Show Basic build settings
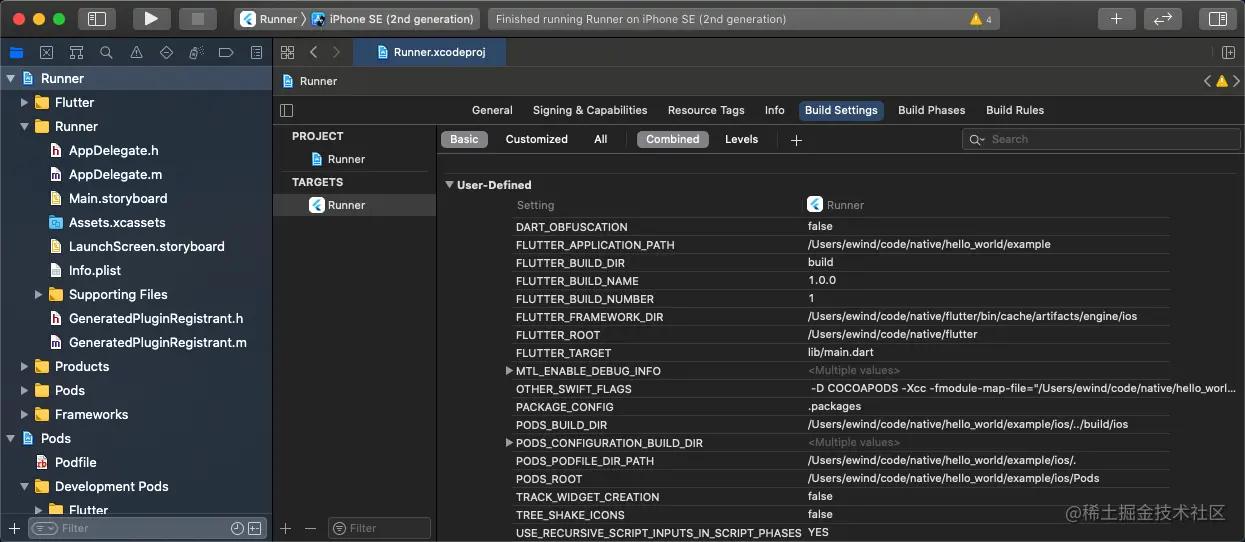Viewport: 1245px width, 542px height. pyautogui.click(x=464, y=139)
